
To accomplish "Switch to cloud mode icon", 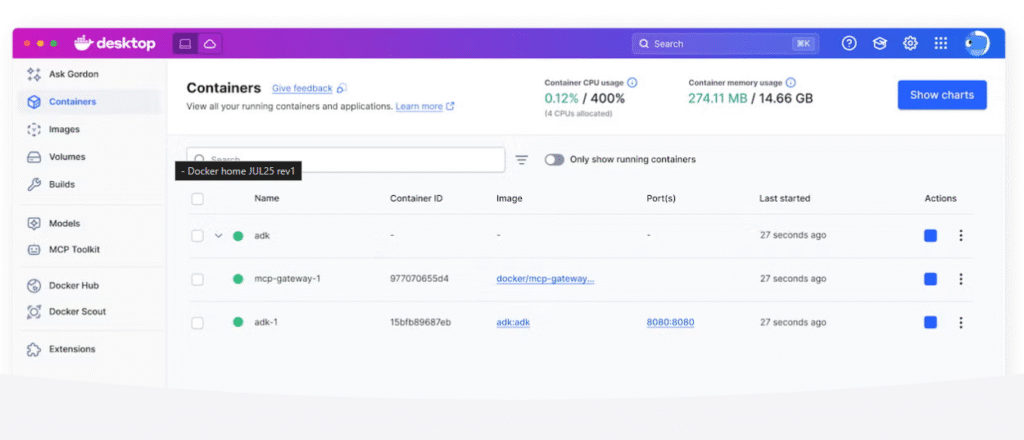I will (210, 44).
